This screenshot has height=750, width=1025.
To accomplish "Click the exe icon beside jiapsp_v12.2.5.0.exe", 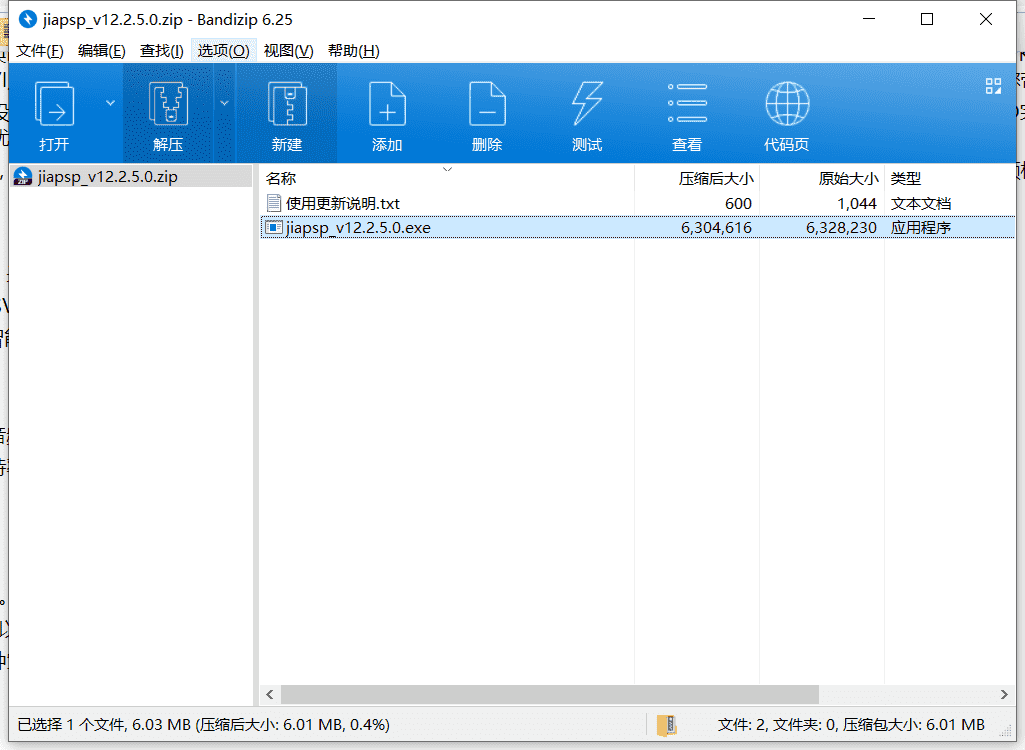I will pos(274,228).
